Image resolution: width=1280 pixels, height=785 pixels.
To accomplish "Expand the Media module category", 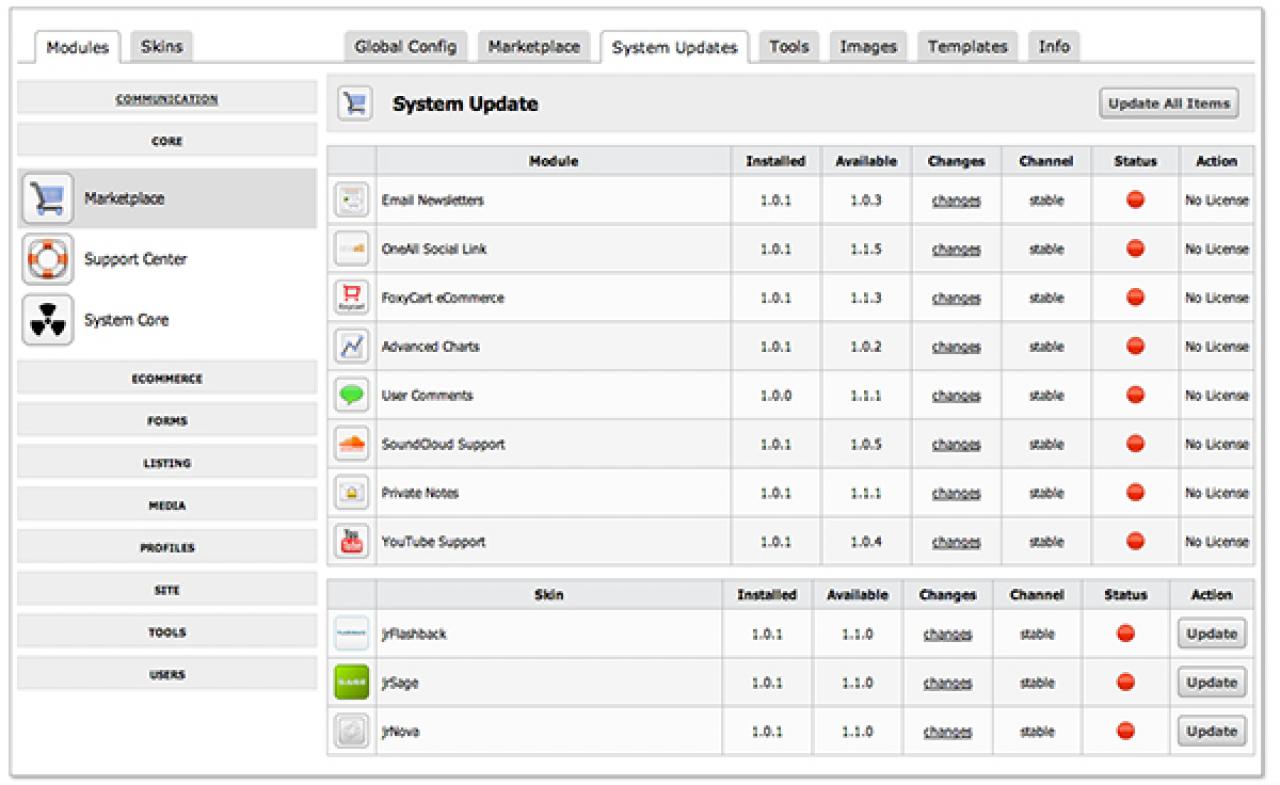I will [167, 506].
